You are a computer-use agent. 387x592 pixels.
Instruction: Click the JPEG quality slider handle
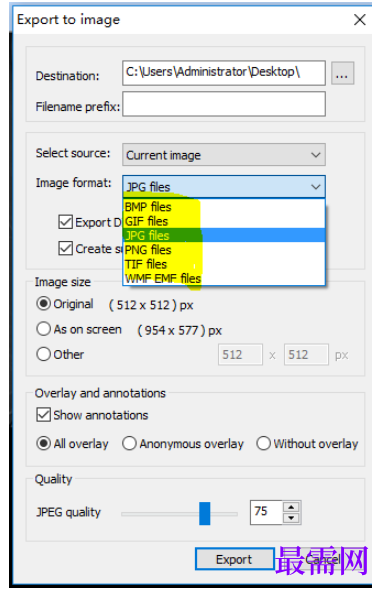tap(205, 513)
